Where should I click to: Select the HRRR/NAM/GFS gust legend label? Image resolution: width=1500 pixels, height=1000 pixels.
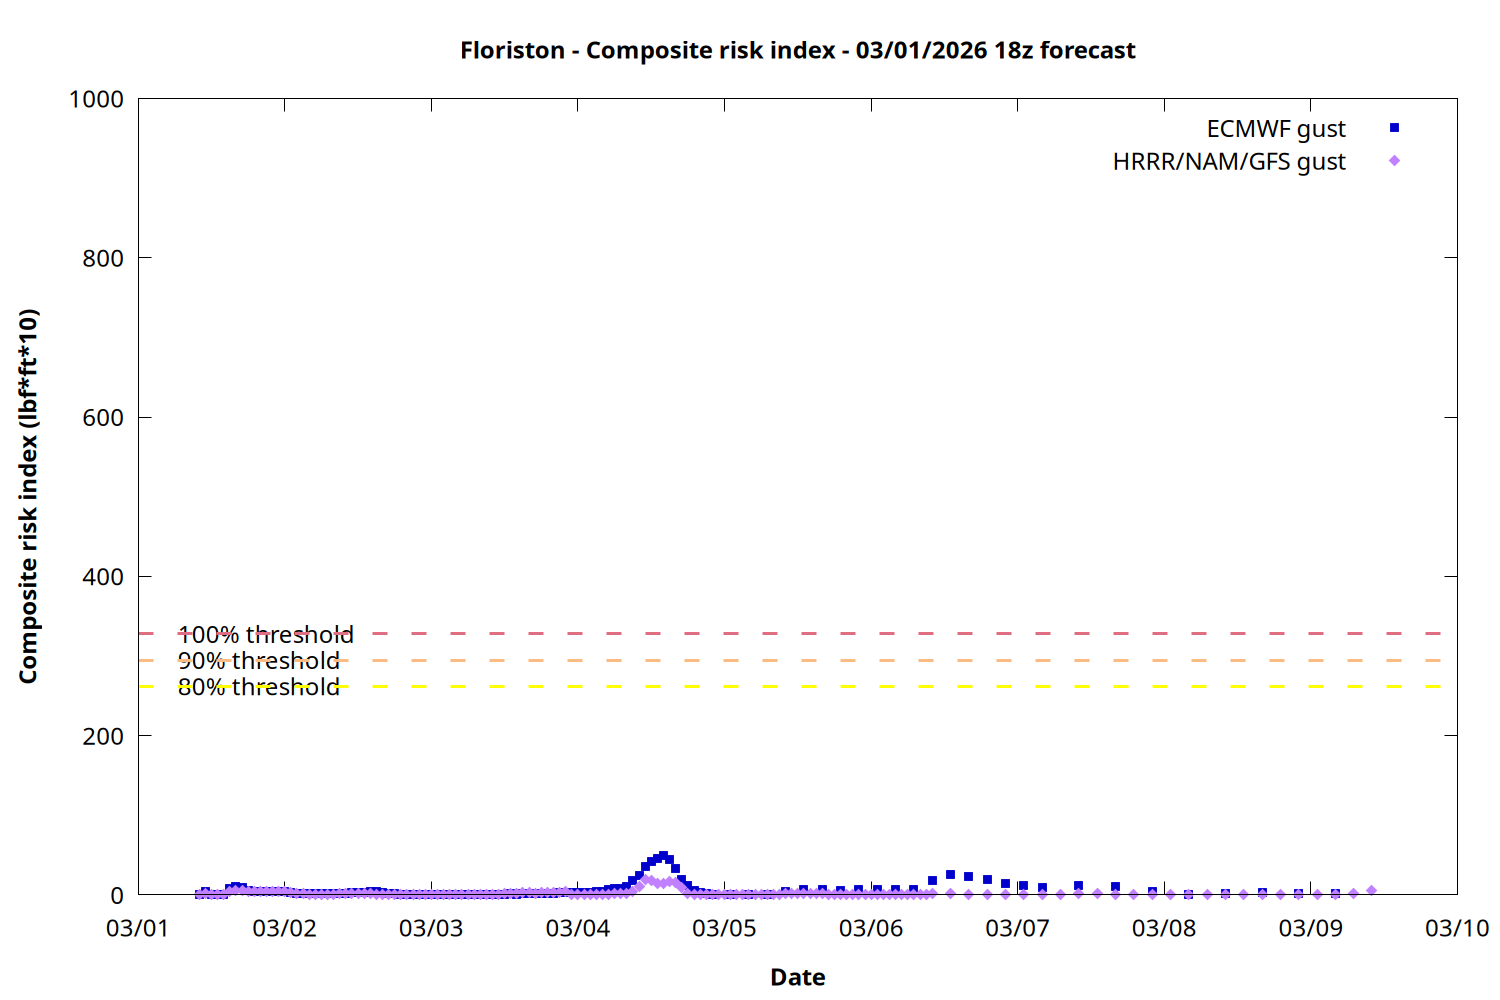pyautogui.click(x=1228, y=162)
